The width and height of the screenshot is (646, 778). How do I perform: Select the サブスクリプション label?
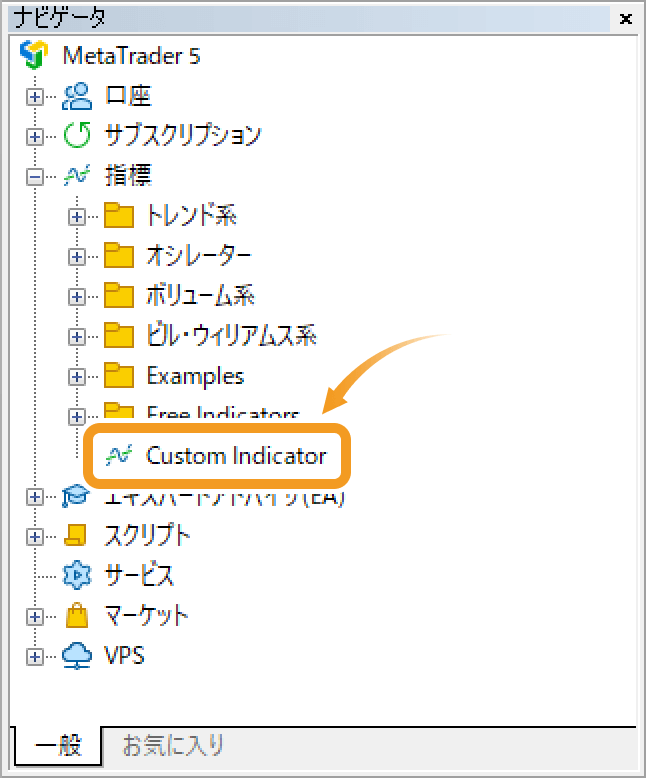click(x=183, y=135)
